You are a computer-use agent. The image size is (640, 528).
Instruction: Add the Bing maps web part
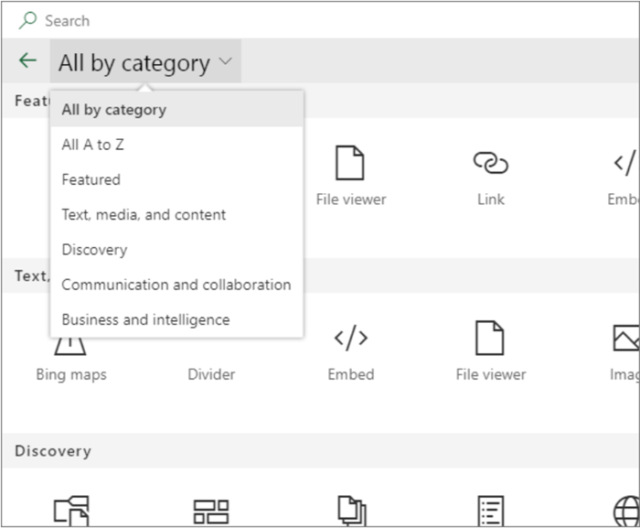click(x=71, y=352)
